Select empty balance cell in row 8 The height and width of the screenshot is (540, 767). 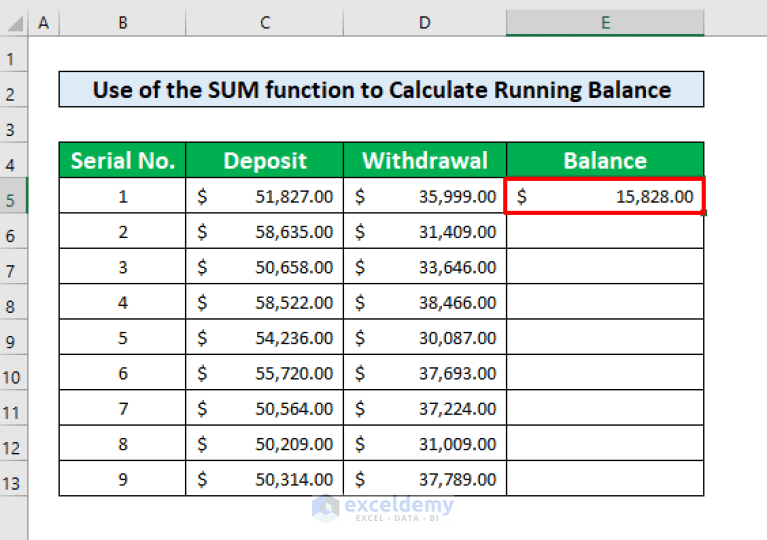pos(605,302)
